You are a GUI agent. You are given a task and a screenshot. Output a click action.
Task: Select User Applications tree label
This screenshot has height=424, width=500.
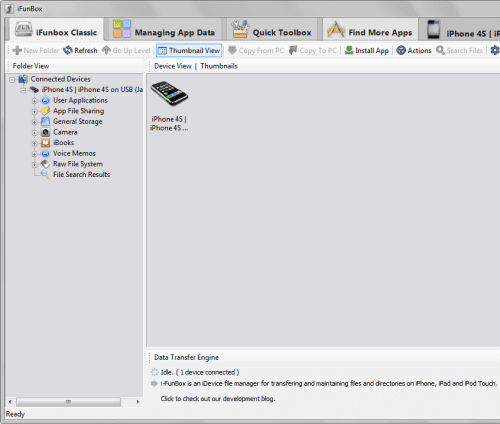(x=80, y=100)
